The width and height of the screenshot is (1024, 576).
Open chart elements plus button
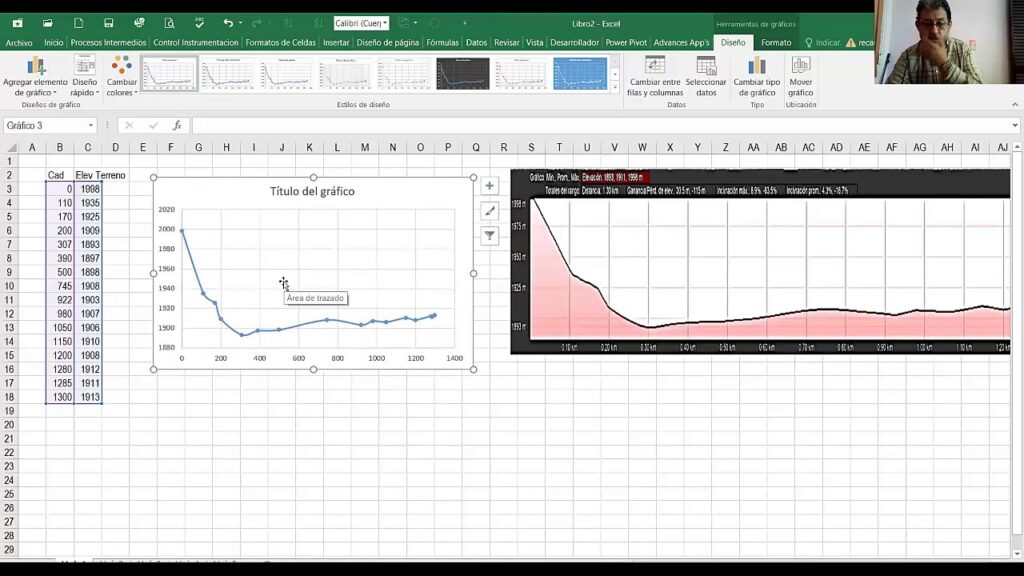click(x=489, y=186)
